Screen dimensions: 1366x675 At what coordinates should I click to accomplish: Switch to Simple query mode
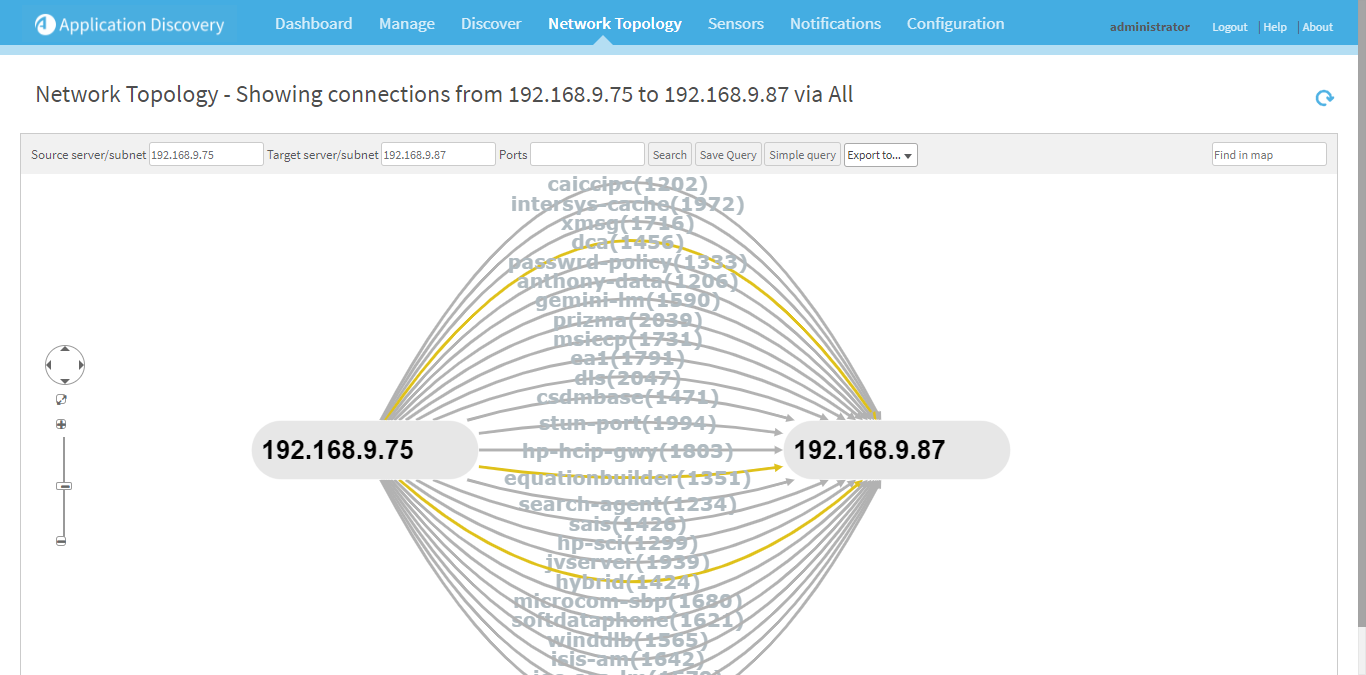(x=802, y=154)
